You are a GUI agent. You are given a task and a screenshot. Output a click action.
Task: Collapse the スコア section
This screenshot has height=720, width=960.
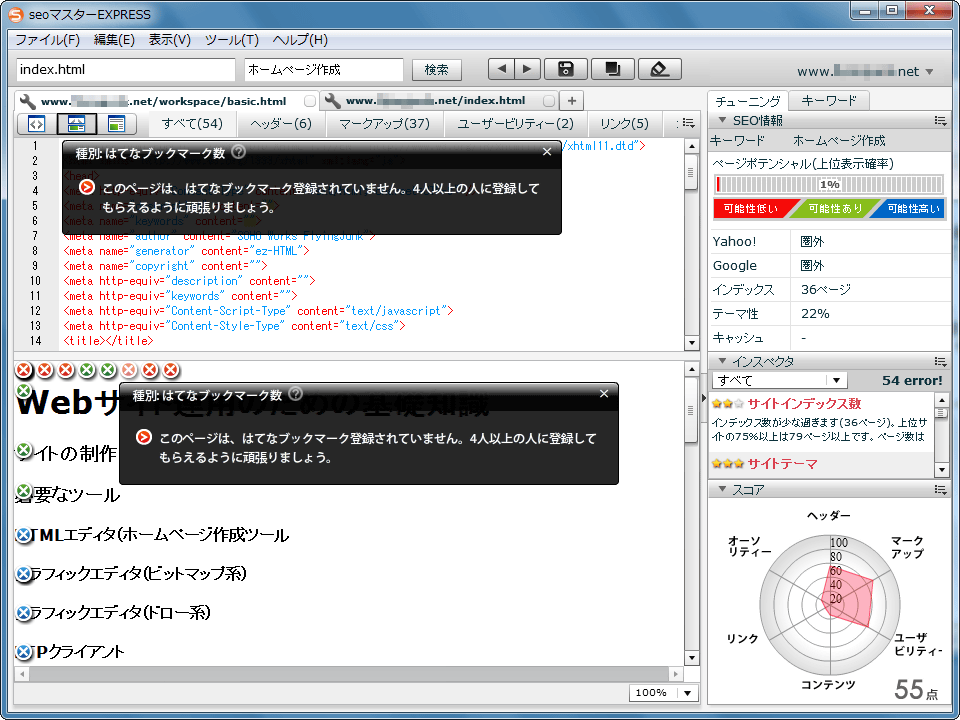(722, 489)
